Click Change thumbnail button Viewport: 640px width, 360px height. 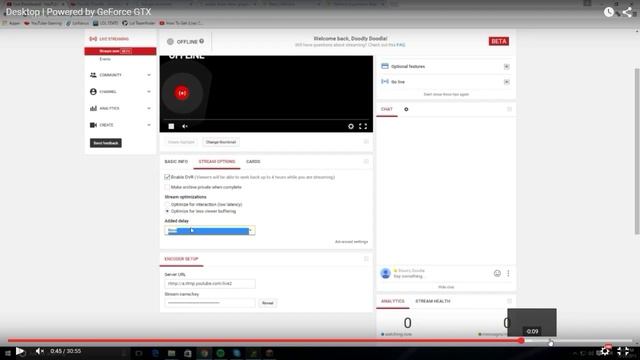coord(221,142)
